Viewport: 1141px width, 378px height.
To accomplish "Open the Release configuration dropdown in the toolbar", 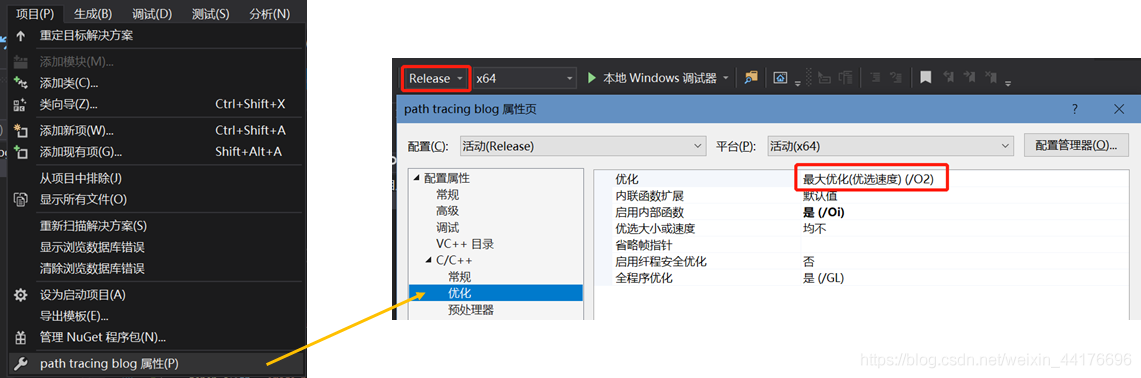I will [435, 78].
